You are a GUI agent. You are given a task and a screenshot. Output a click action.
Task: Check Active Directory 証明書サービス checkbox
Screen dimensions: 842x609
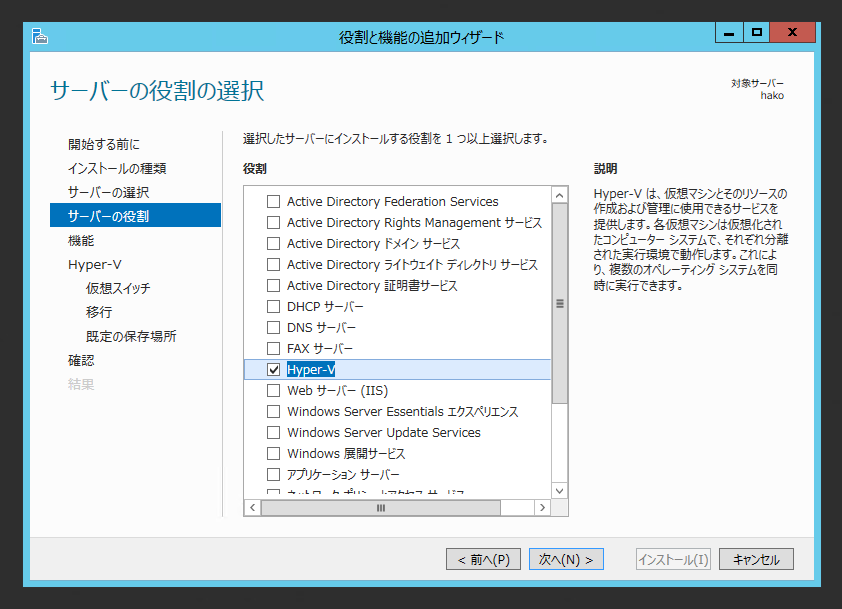(273, 285)
